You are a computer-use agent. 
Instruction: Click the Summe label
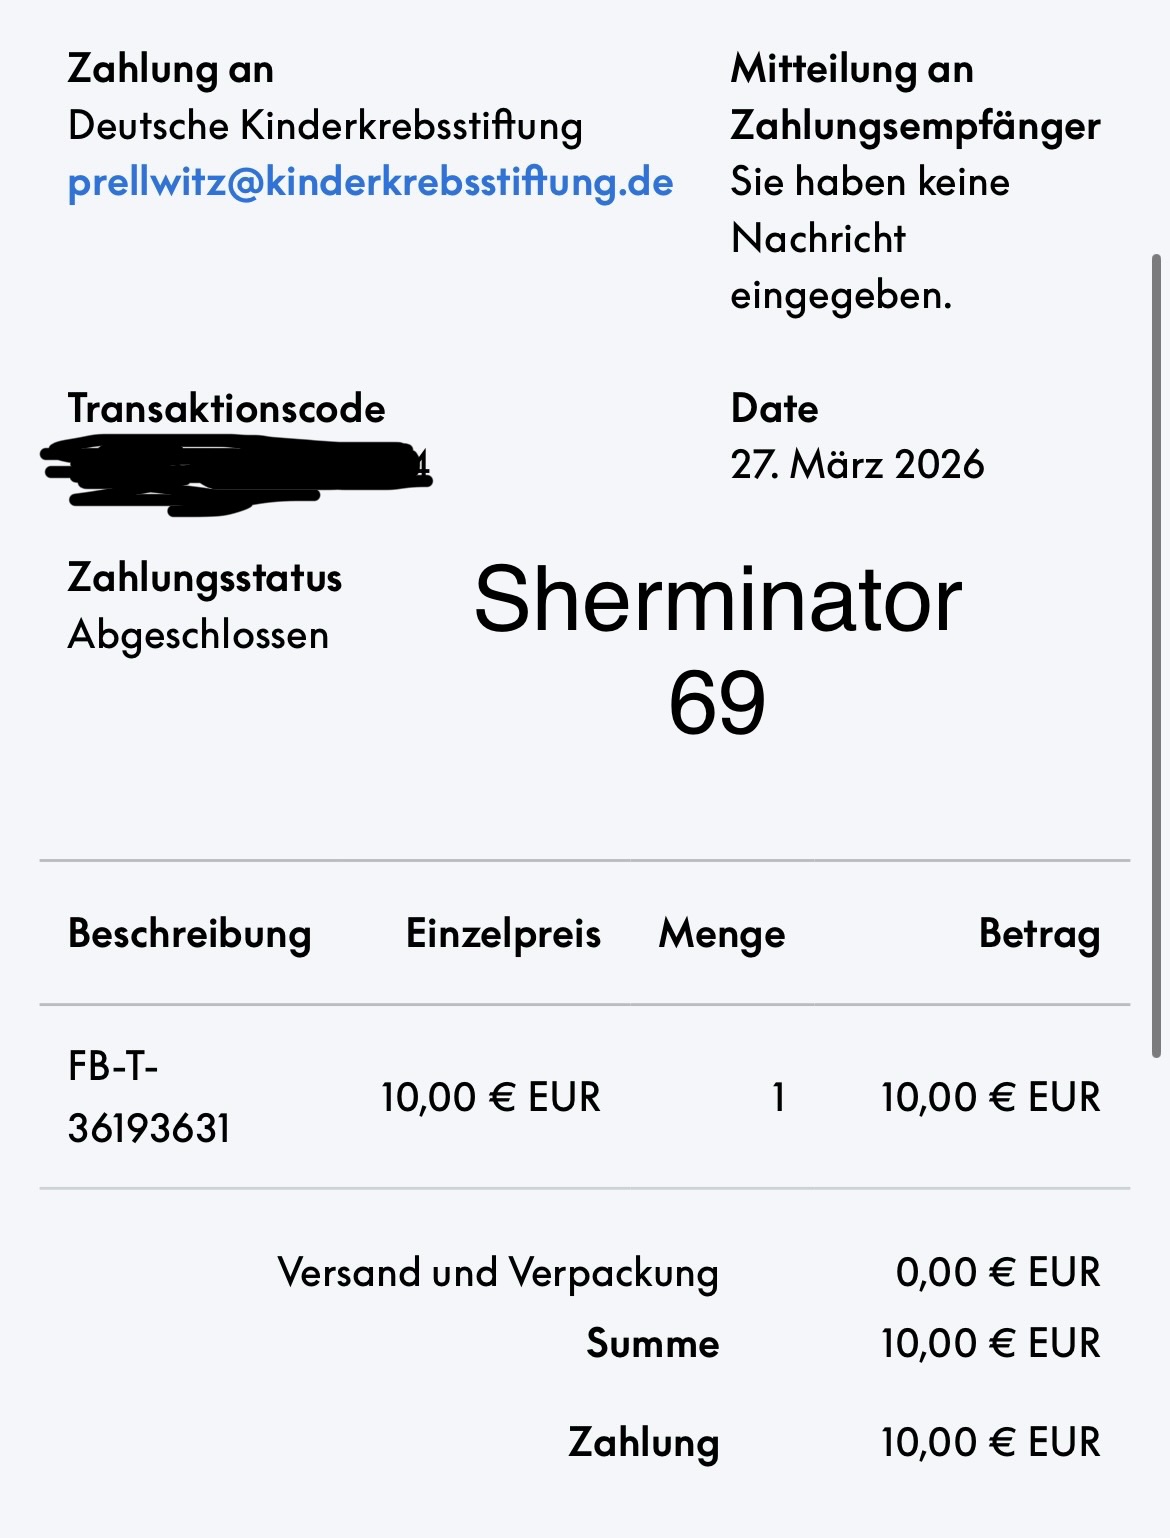click(x=652, y=1343)
